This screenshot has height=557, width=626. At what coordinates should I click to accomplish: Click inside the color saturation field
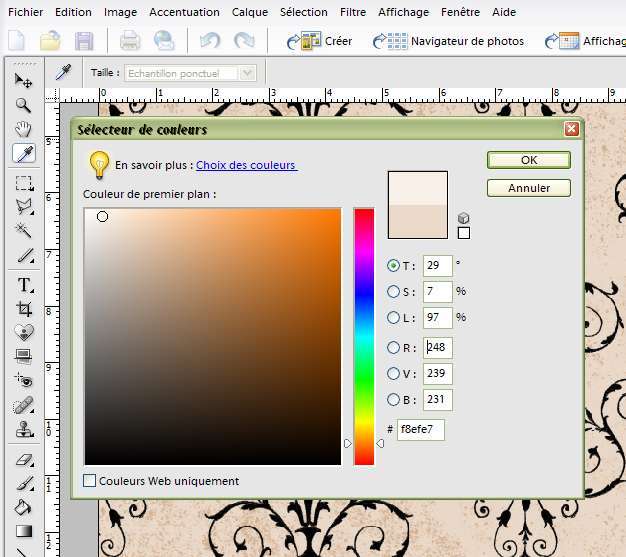pyautogui.click(x=213, y=336)
